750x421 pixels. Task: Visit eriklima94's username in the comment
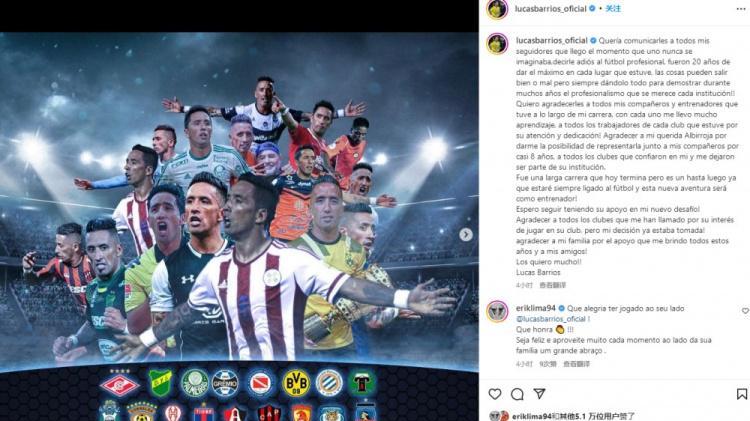535,309
